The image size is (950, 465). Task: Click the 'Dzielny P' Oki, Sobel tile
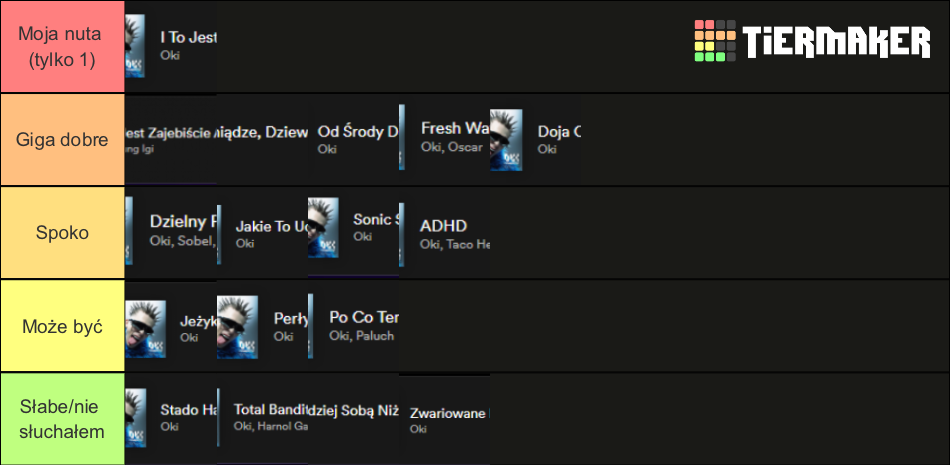coord(171,233)
